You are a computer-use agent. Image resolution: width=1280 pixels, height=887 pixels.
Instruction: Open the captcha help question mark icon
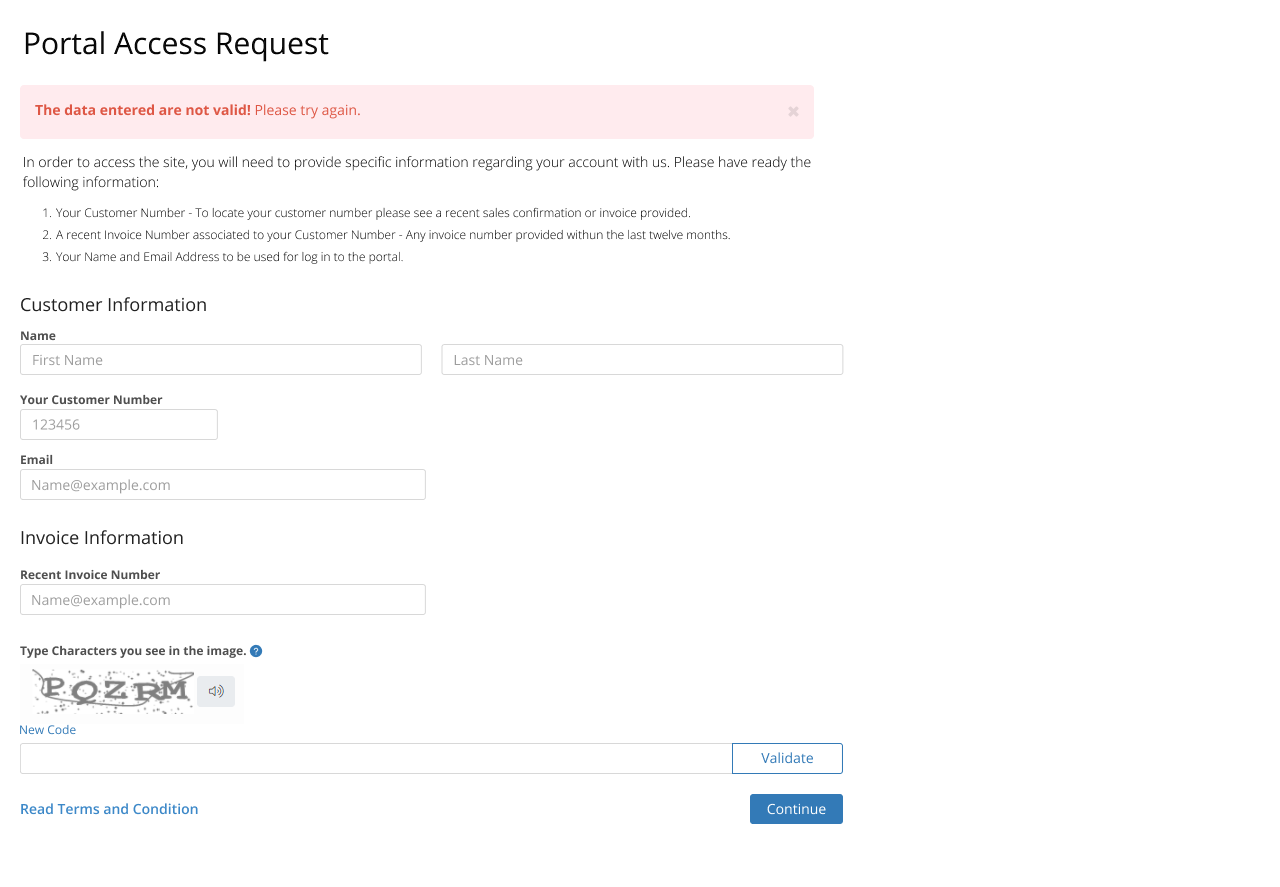256,651
